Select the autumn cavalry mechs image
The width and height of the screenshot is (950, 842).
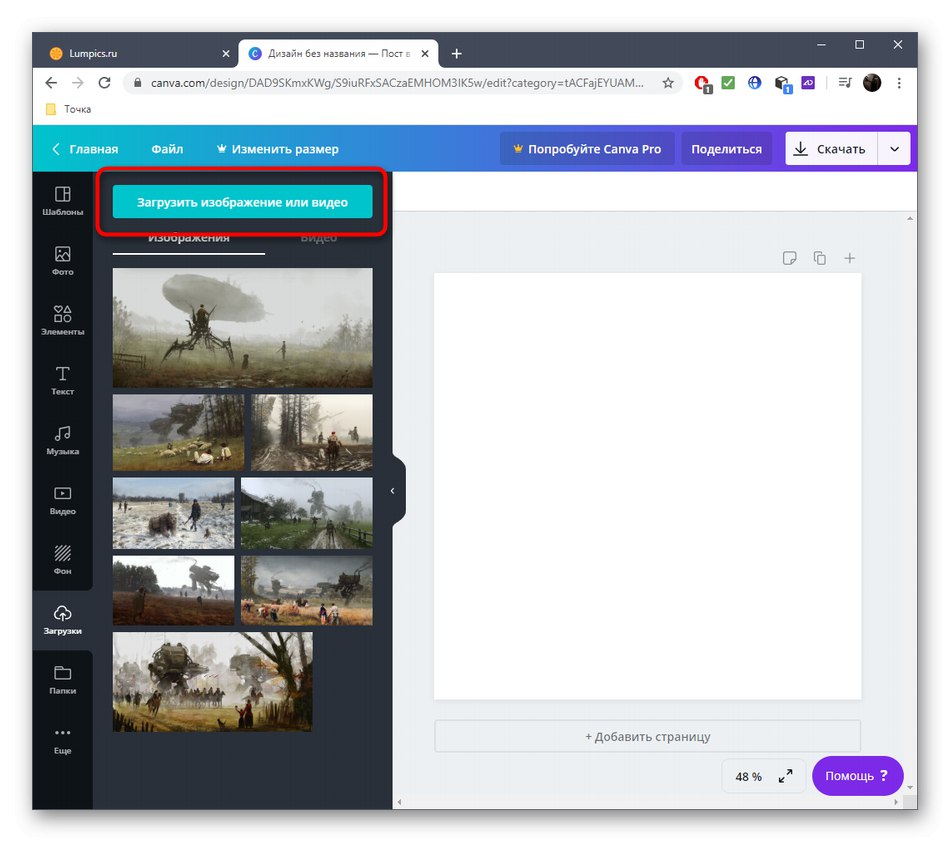(213, 682)
